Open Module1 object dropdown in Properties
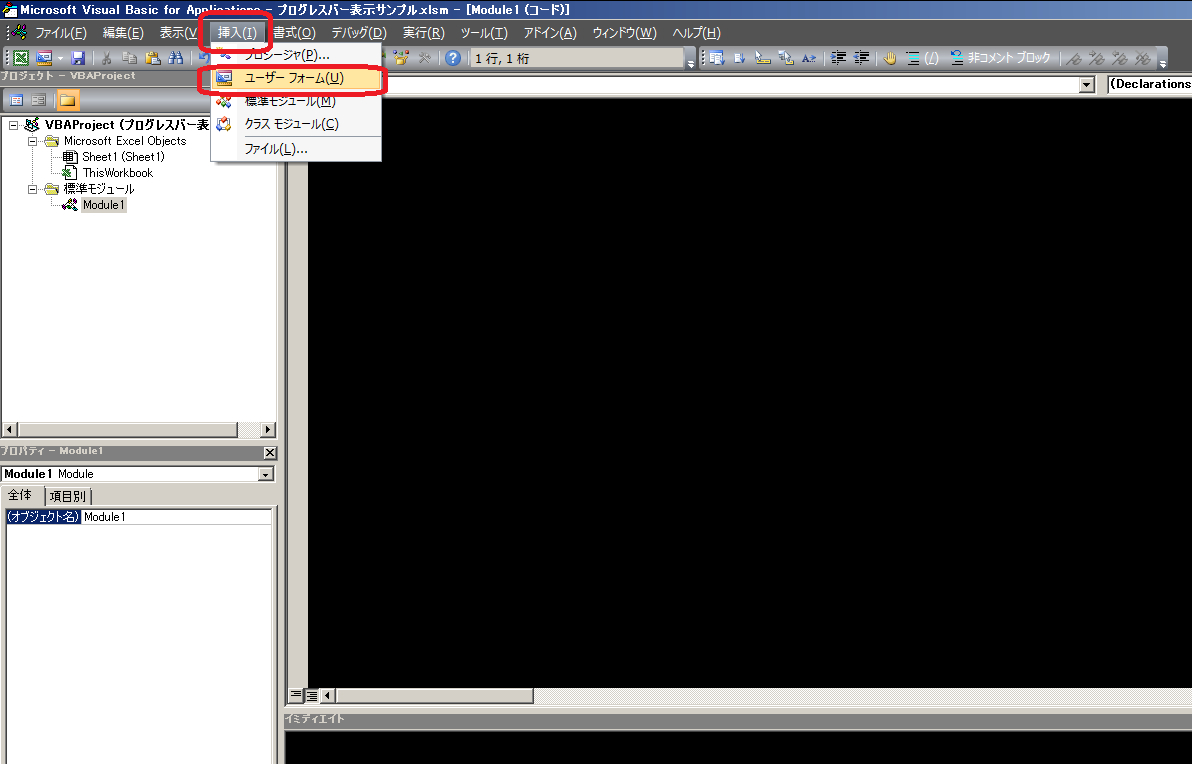Screen dimensions: 1192x764 265,474
